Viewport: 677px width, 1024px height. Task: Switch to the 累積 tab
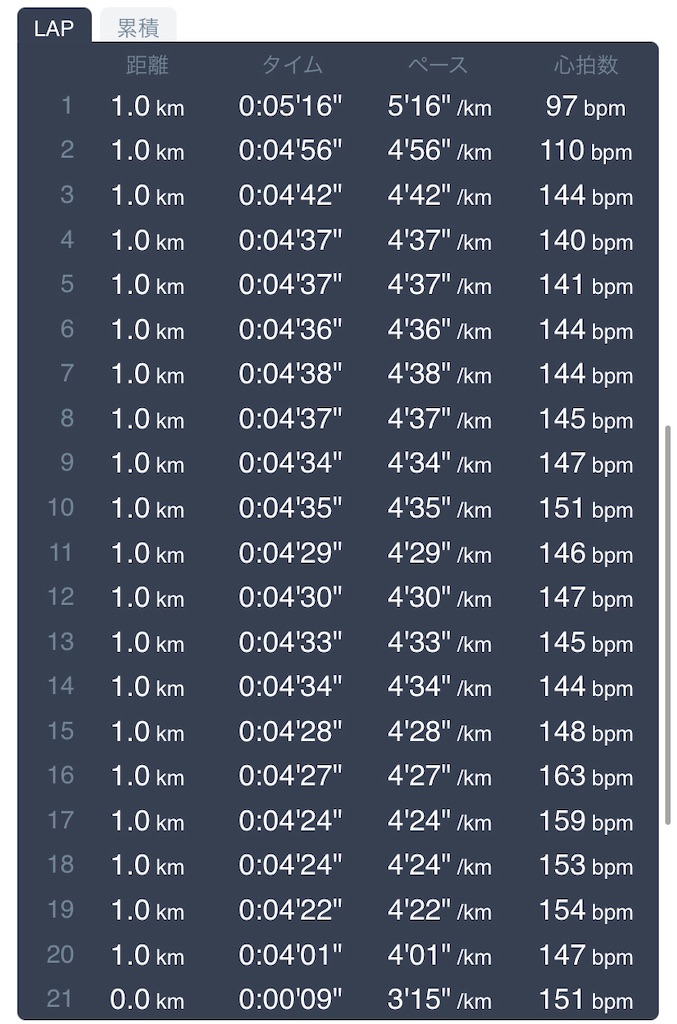pyautogui.click(x=138, y=27)
